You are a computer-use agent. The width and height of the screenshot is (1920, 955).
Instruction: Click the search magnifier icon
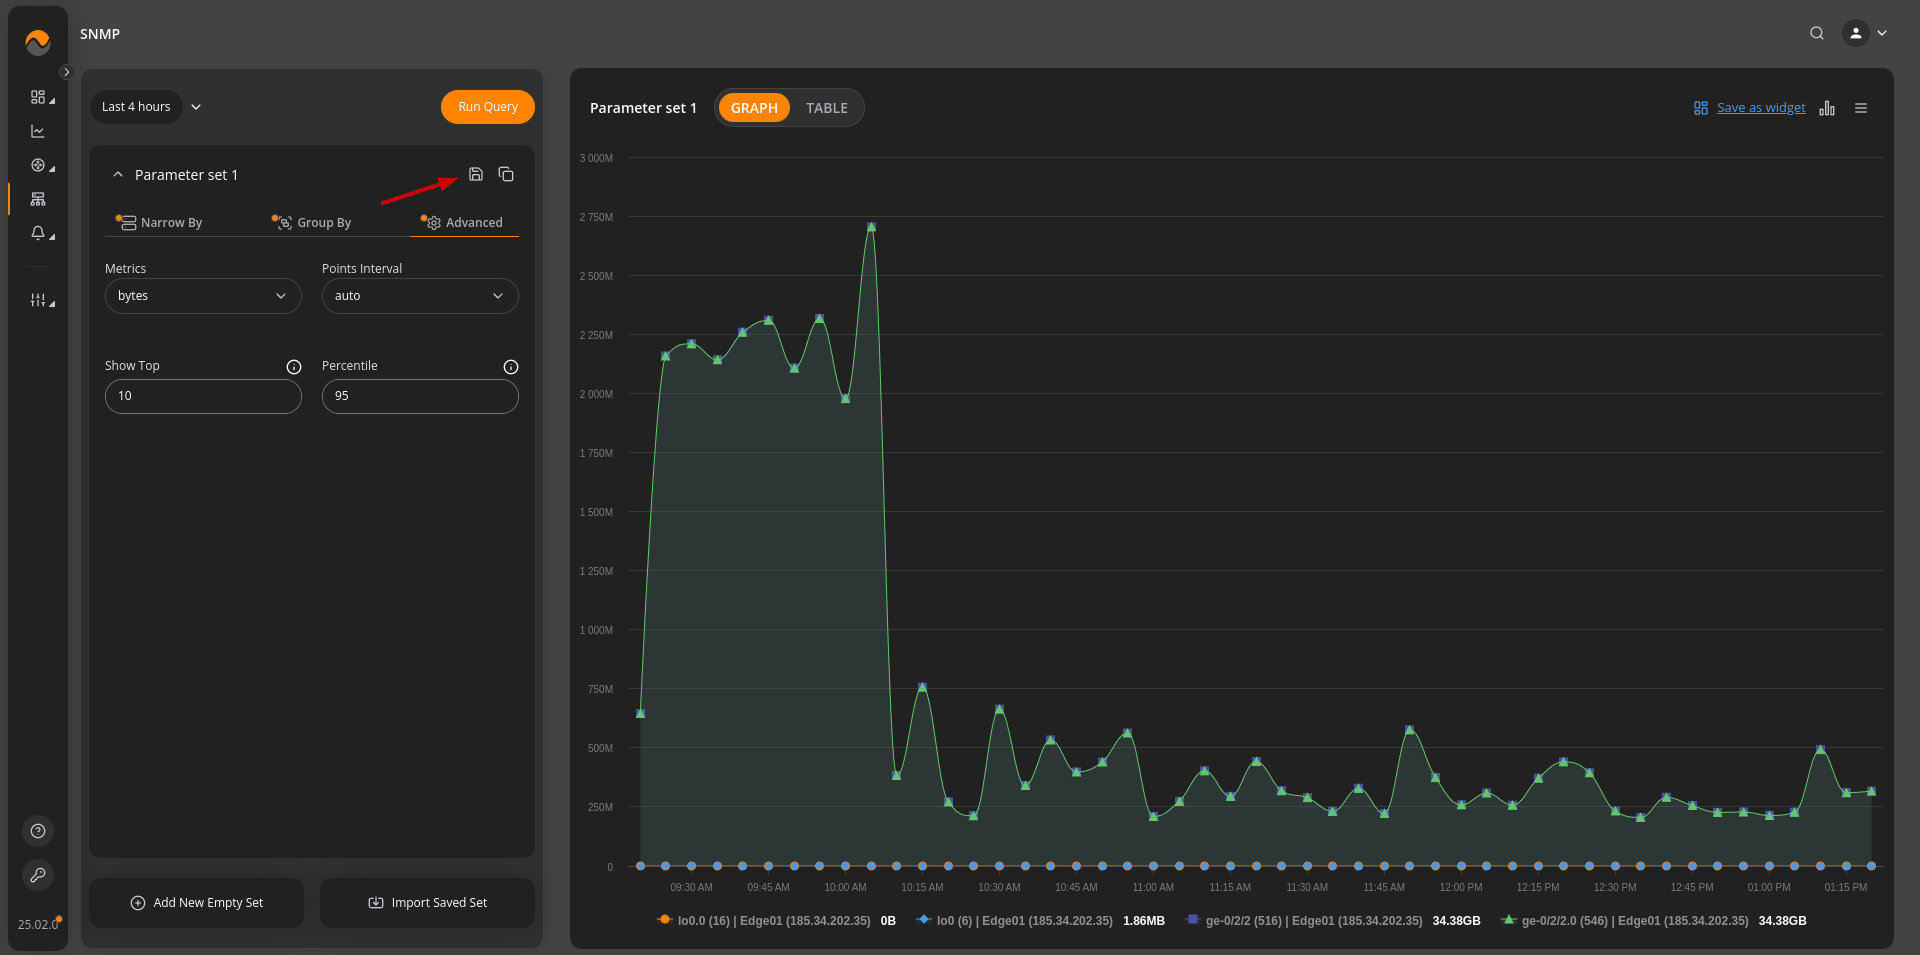click(x=1817, y=33)
